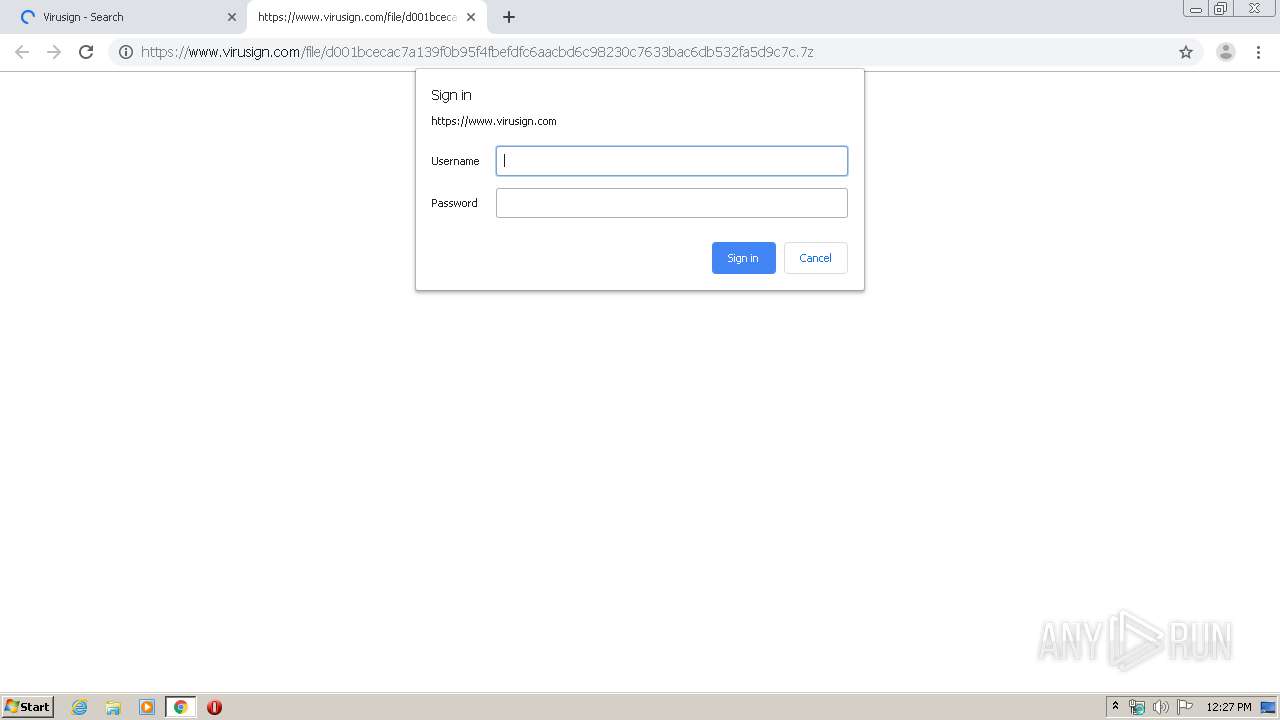1280x720 pixels.
Task: Open Windows Explorer folder icon in taskbar
Action: pyautogui.click(x=113, y=707)
